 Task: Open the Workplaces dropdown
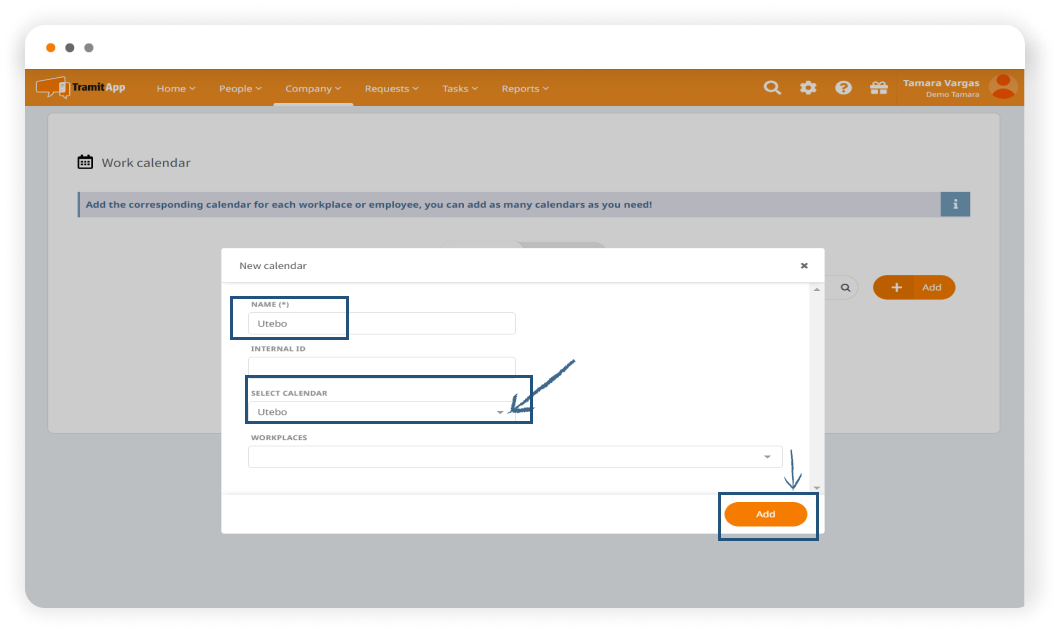click(x=767, y=457)
